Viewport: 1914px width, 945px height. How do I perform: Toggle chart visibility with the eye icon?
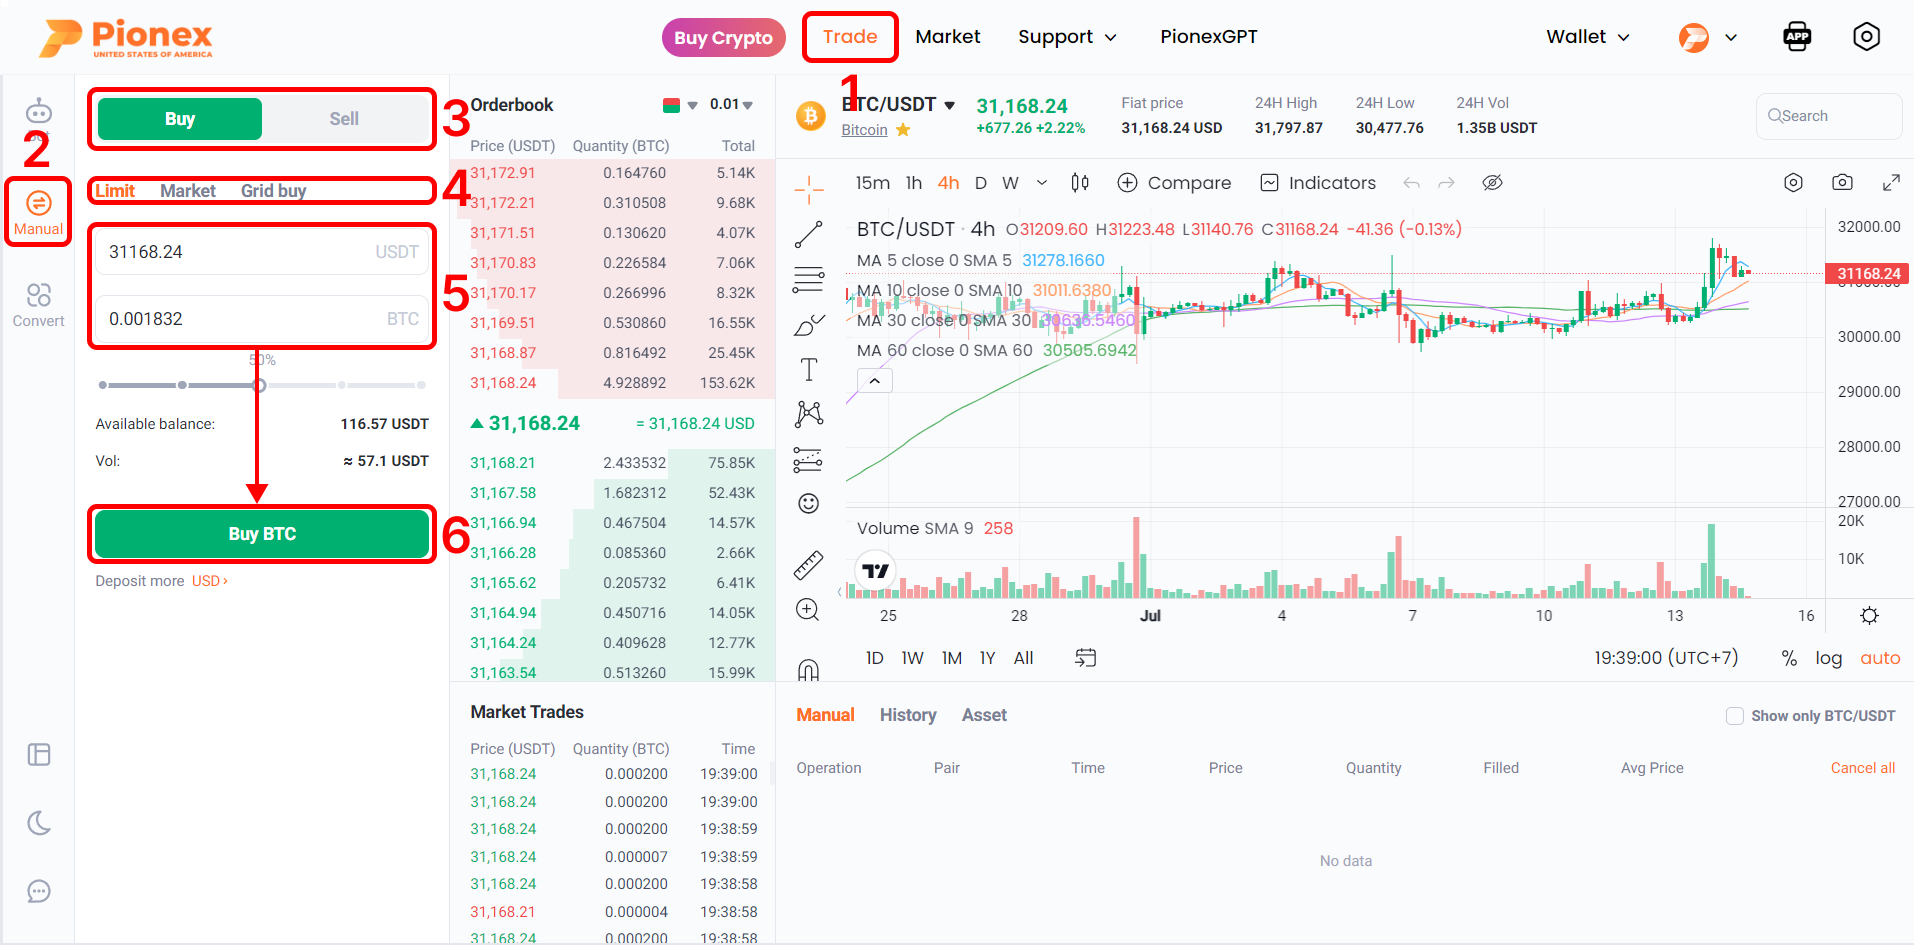(x=1492, y=182)
